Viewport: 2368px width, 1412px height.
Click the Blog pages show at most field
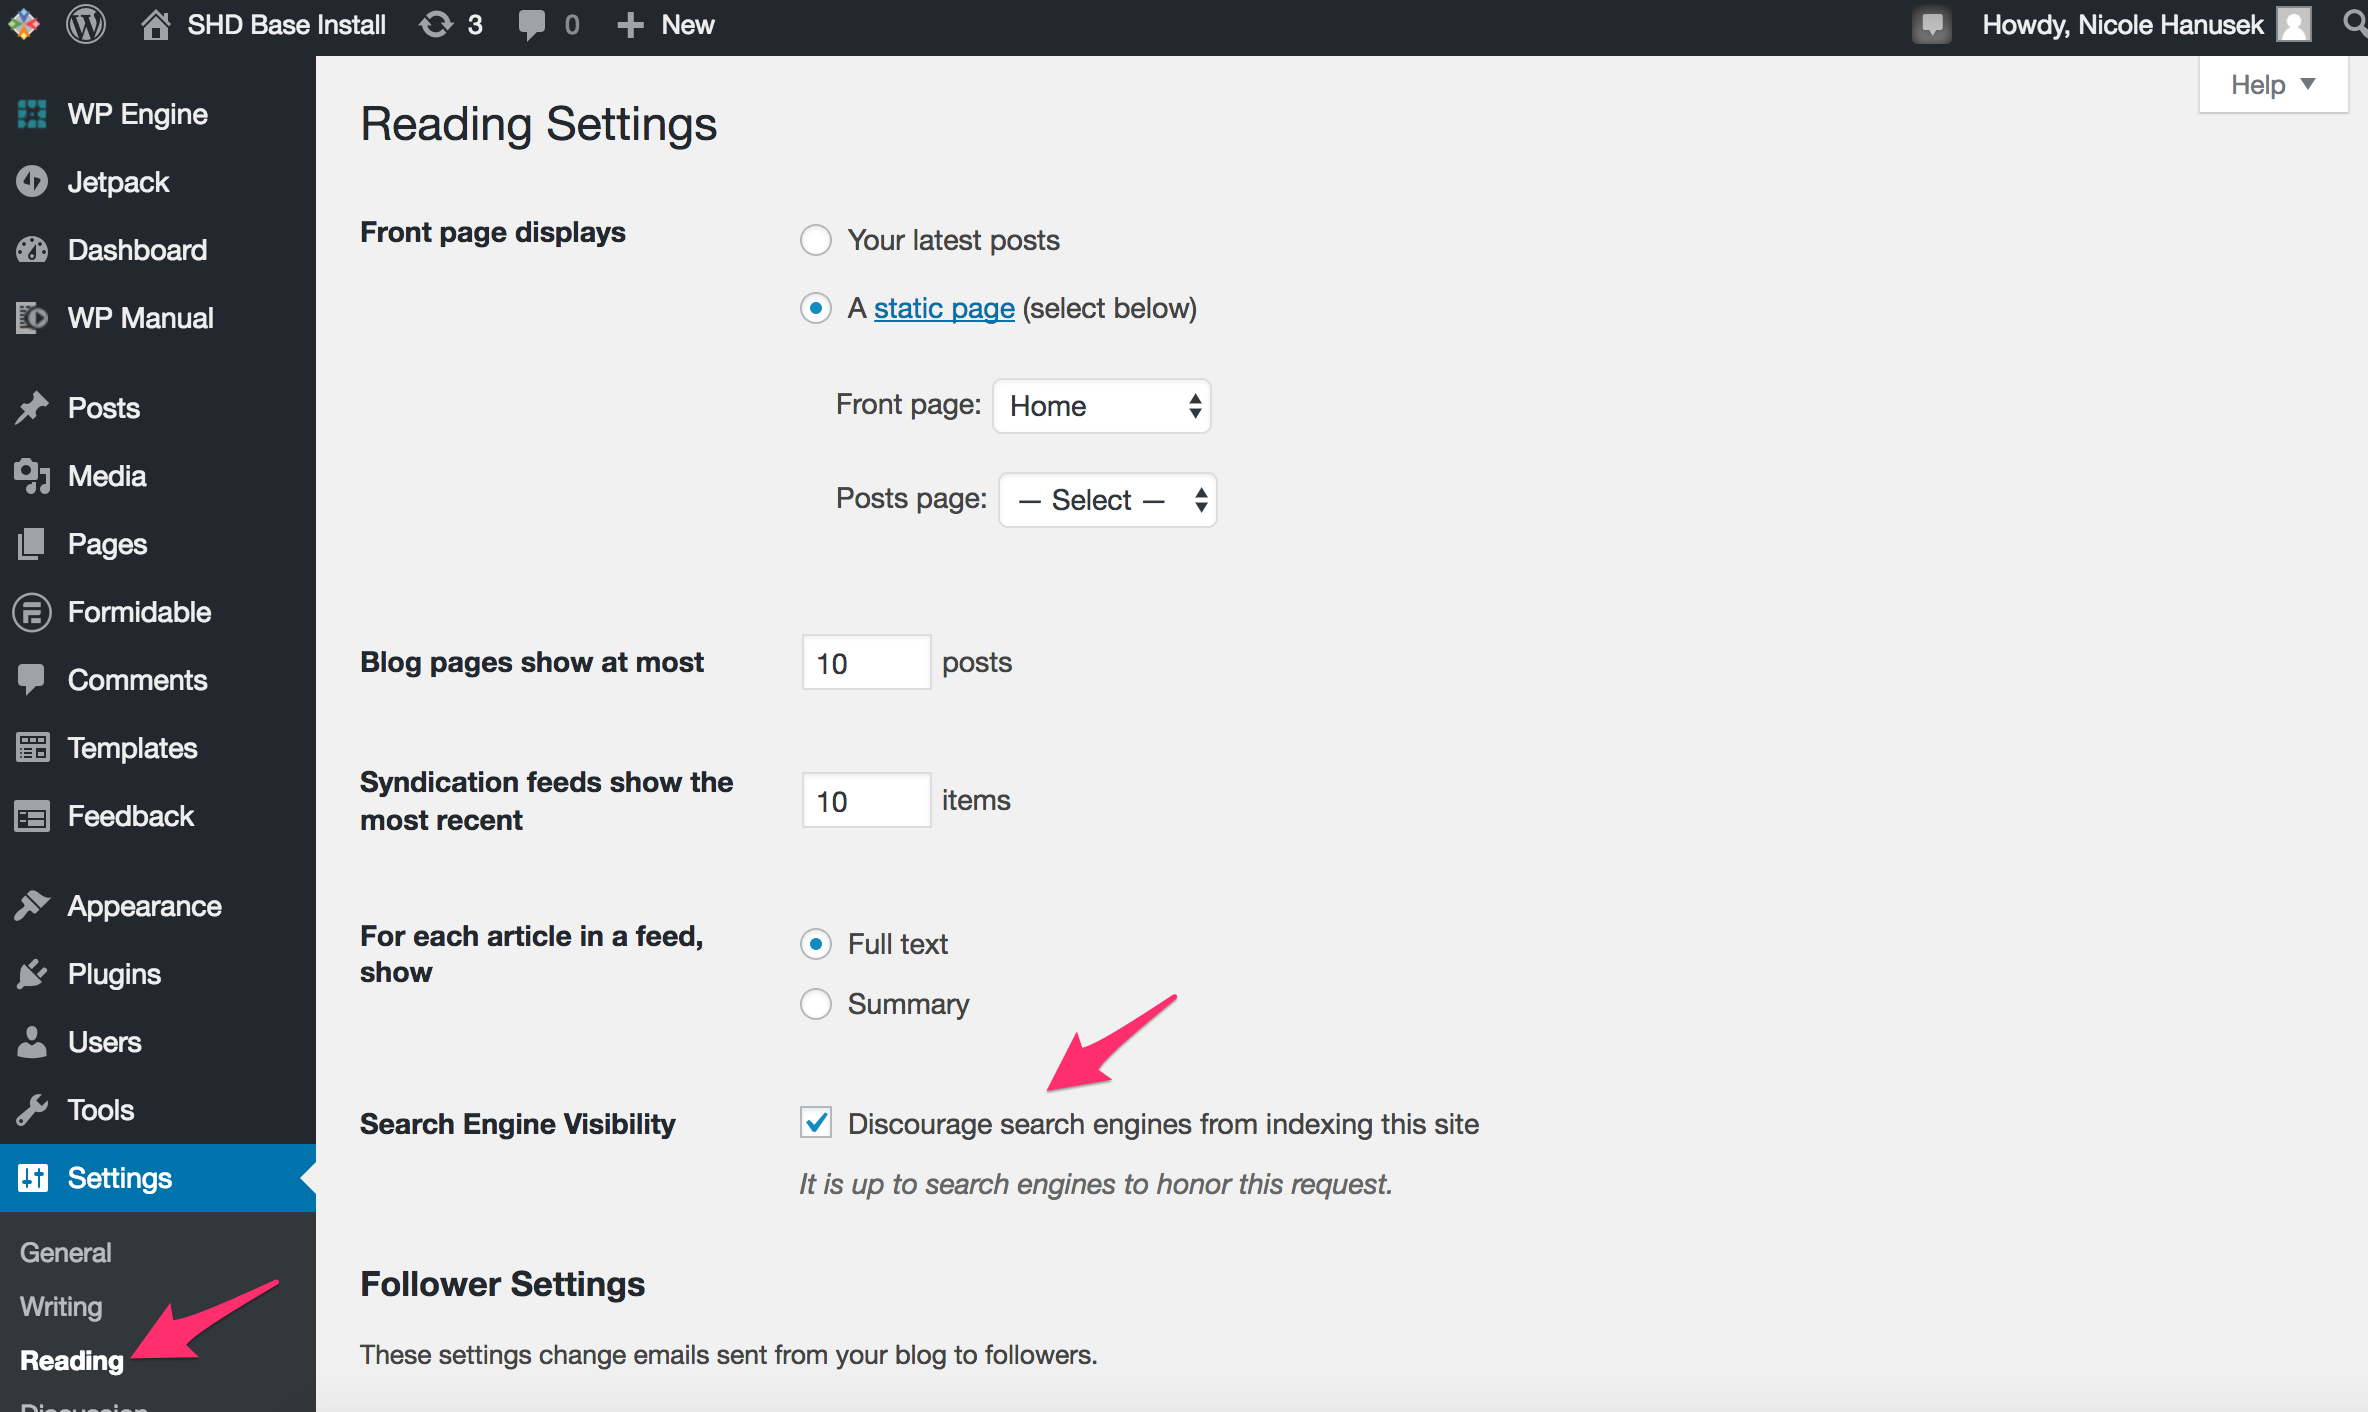[865, 662]
